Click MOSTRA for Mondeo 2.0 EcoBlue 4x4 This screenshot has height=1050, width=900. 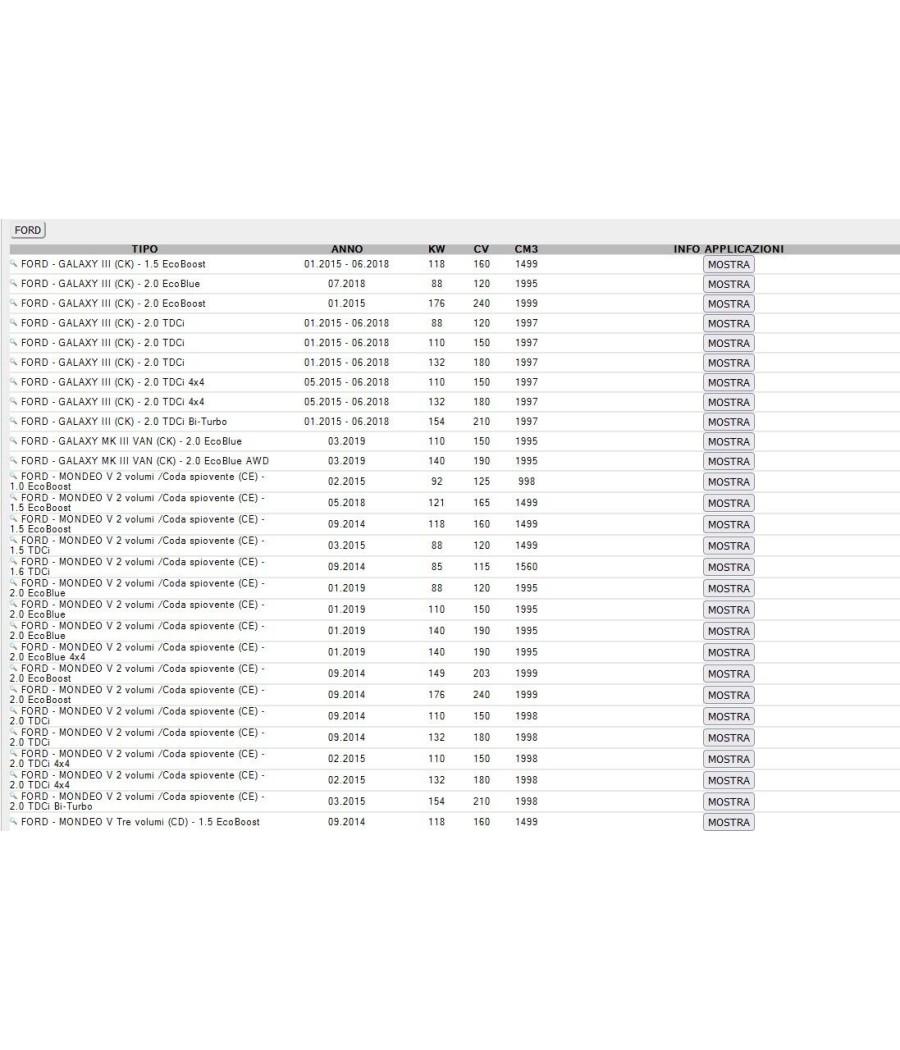click(x=729, y=653)
